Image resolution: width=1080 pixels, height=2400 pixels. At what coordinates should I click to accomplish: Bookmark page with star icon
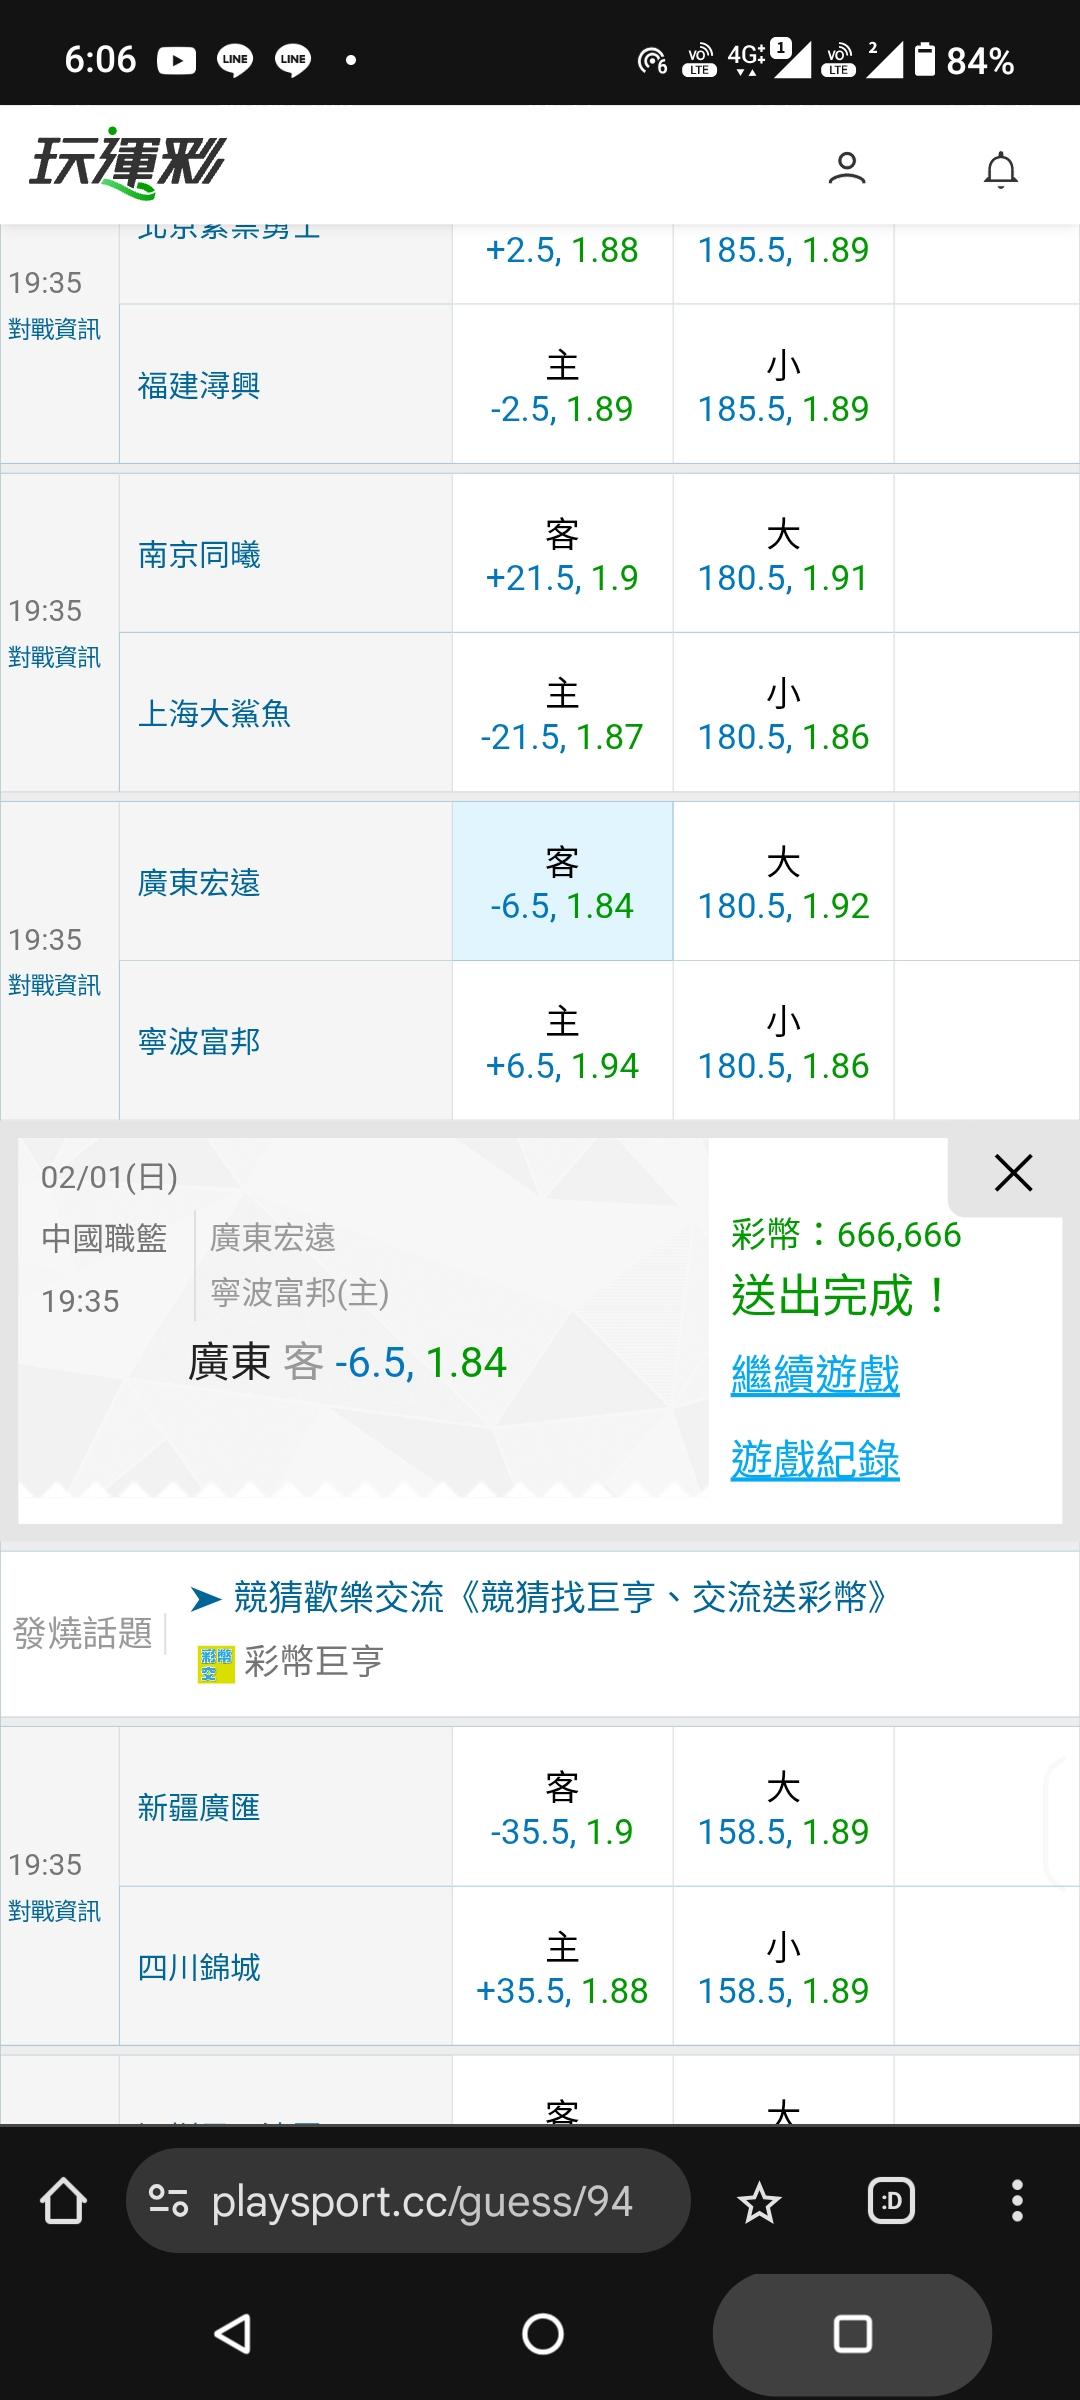tap(759, 2202)
